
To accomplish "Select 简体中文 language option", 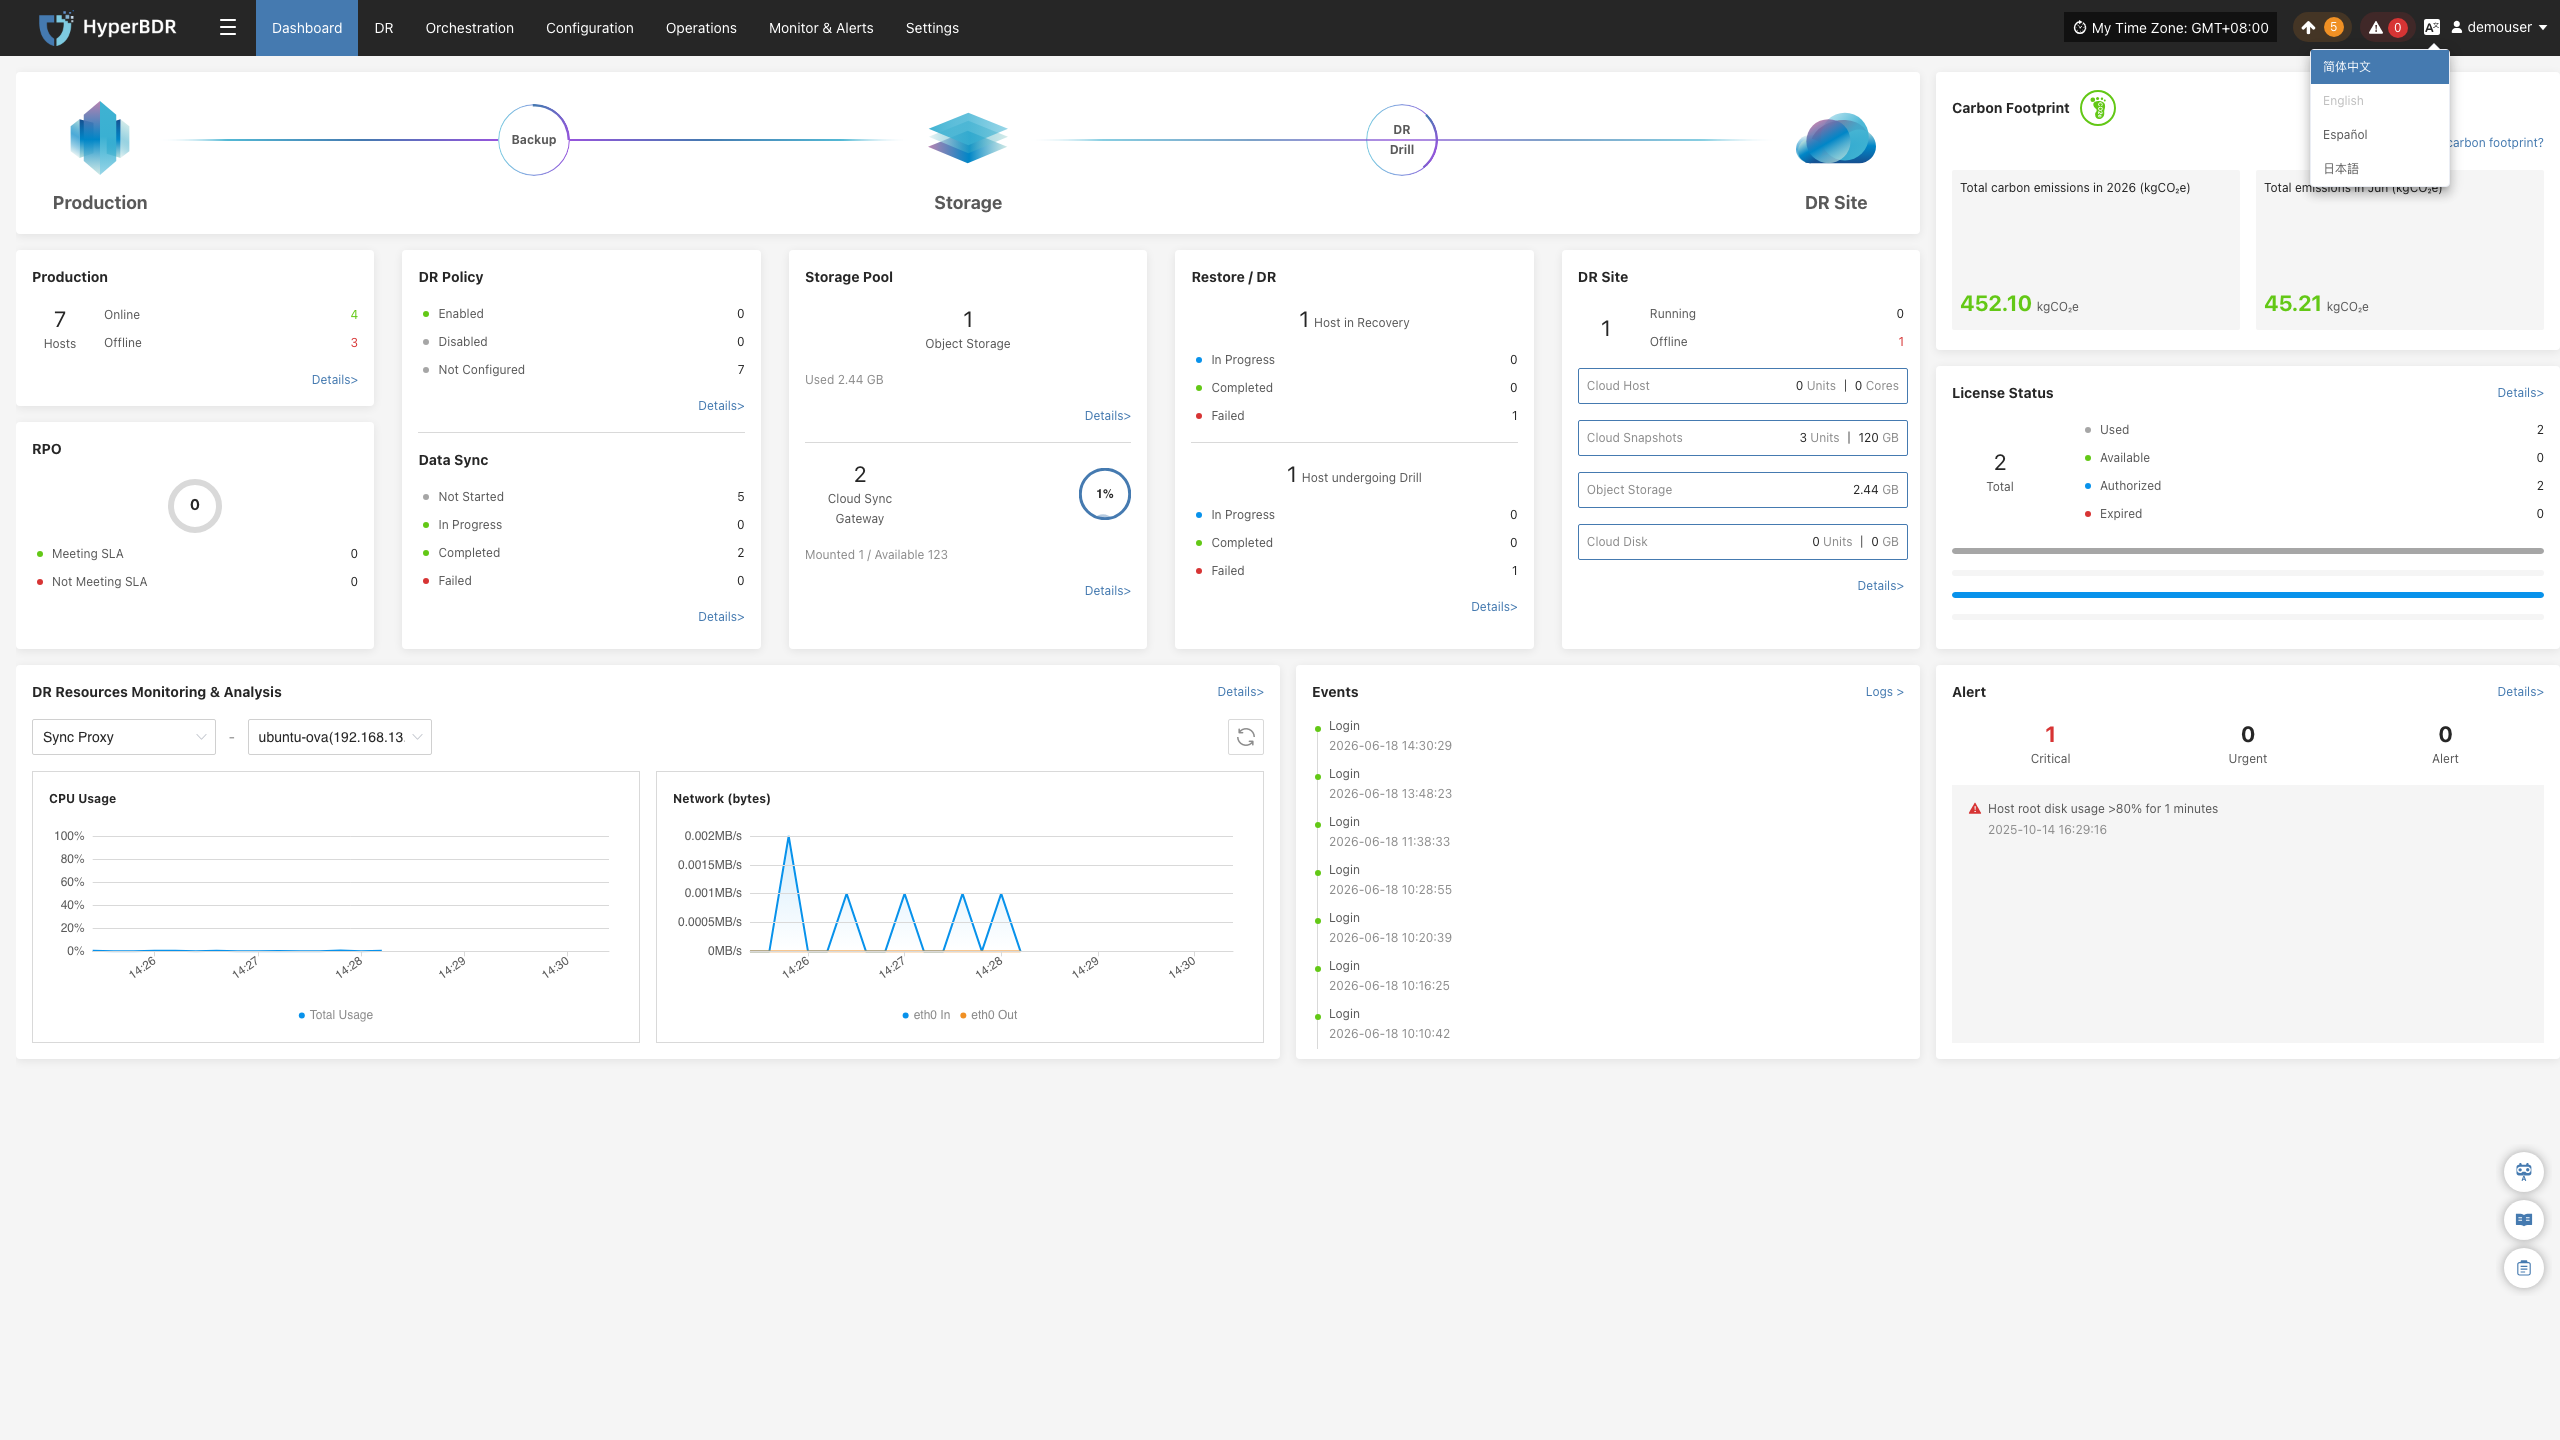I will click(2379, 67).
